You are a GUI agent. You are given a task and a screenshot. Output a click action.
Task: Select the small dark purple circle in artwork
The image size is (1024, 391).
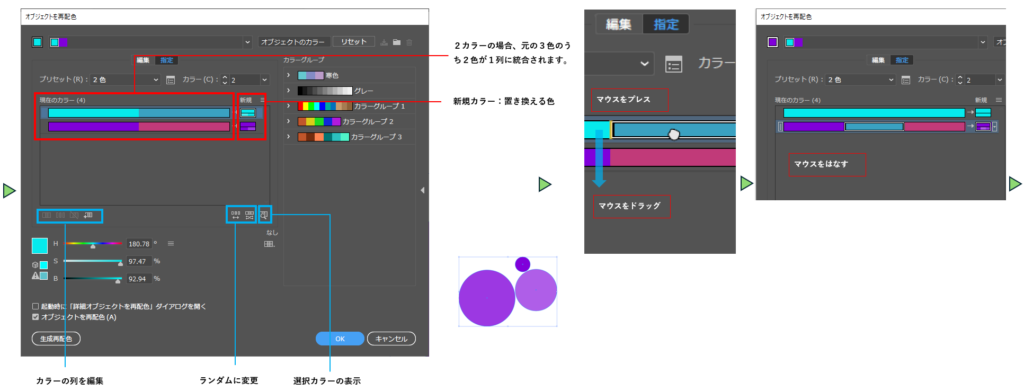522,264
